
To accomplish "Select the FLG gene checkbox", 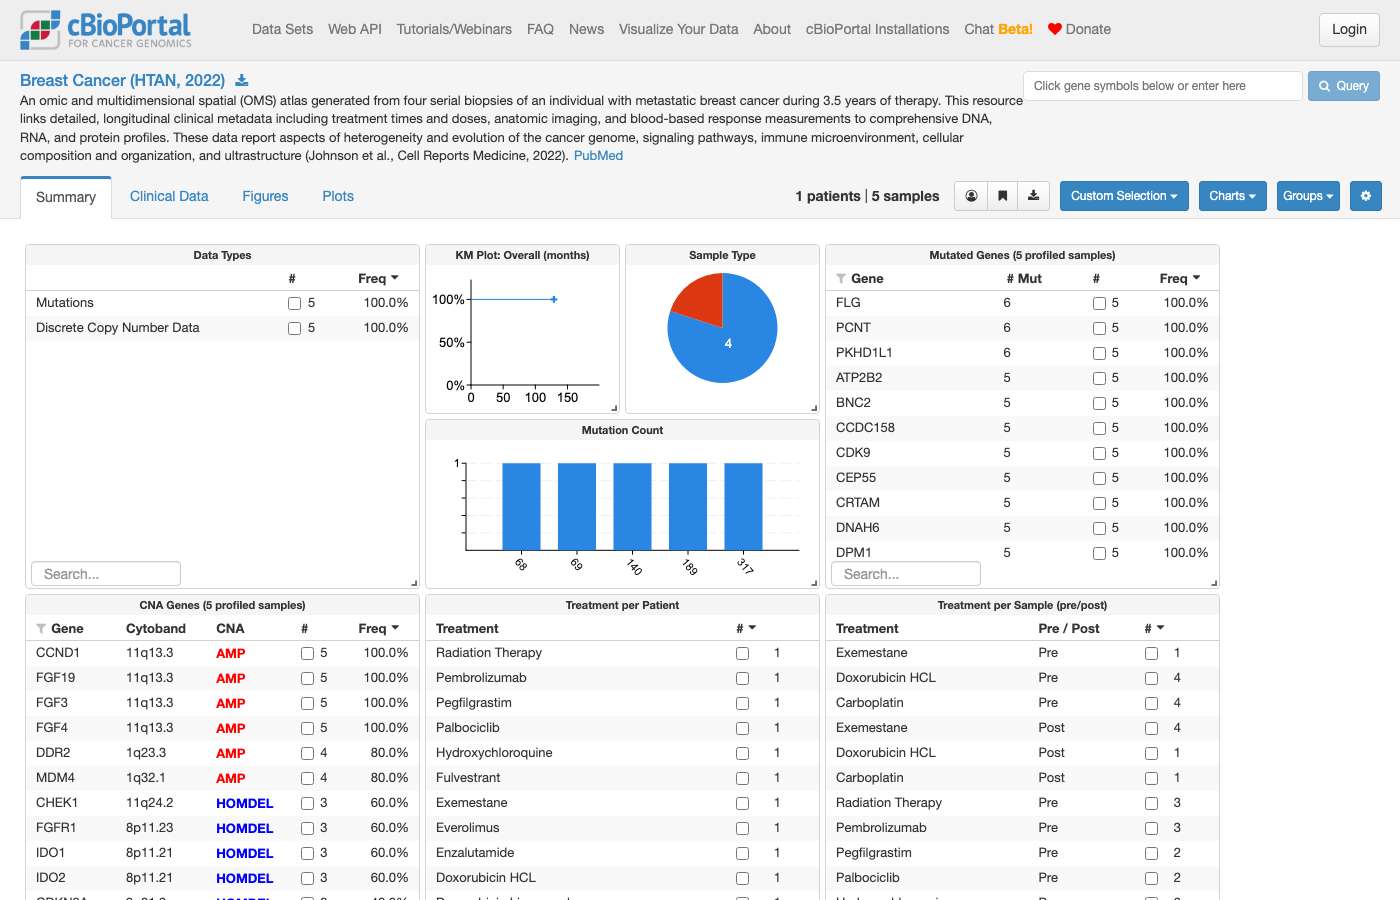I will pyautogui.click(x=1099, y=303).
